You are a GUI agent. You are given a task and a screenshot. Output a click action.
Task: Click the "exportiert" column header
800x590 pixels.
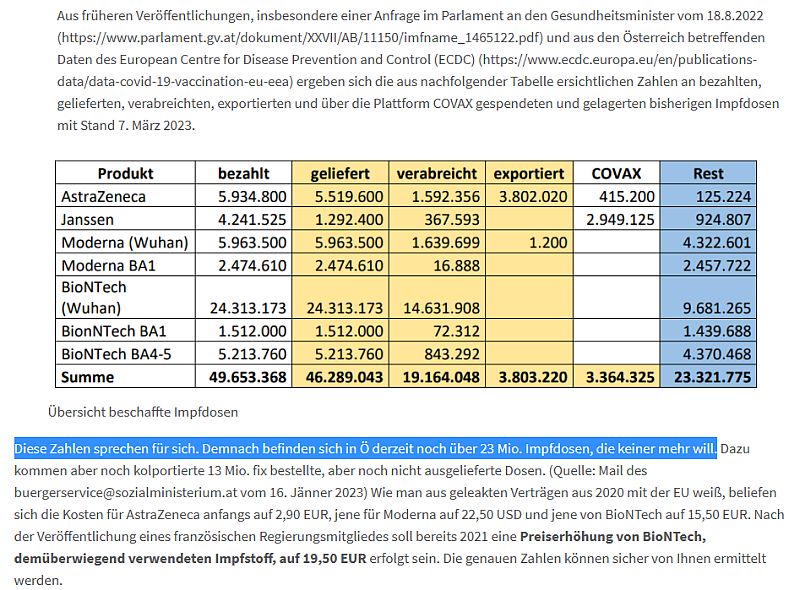click(x=529, y=173)
